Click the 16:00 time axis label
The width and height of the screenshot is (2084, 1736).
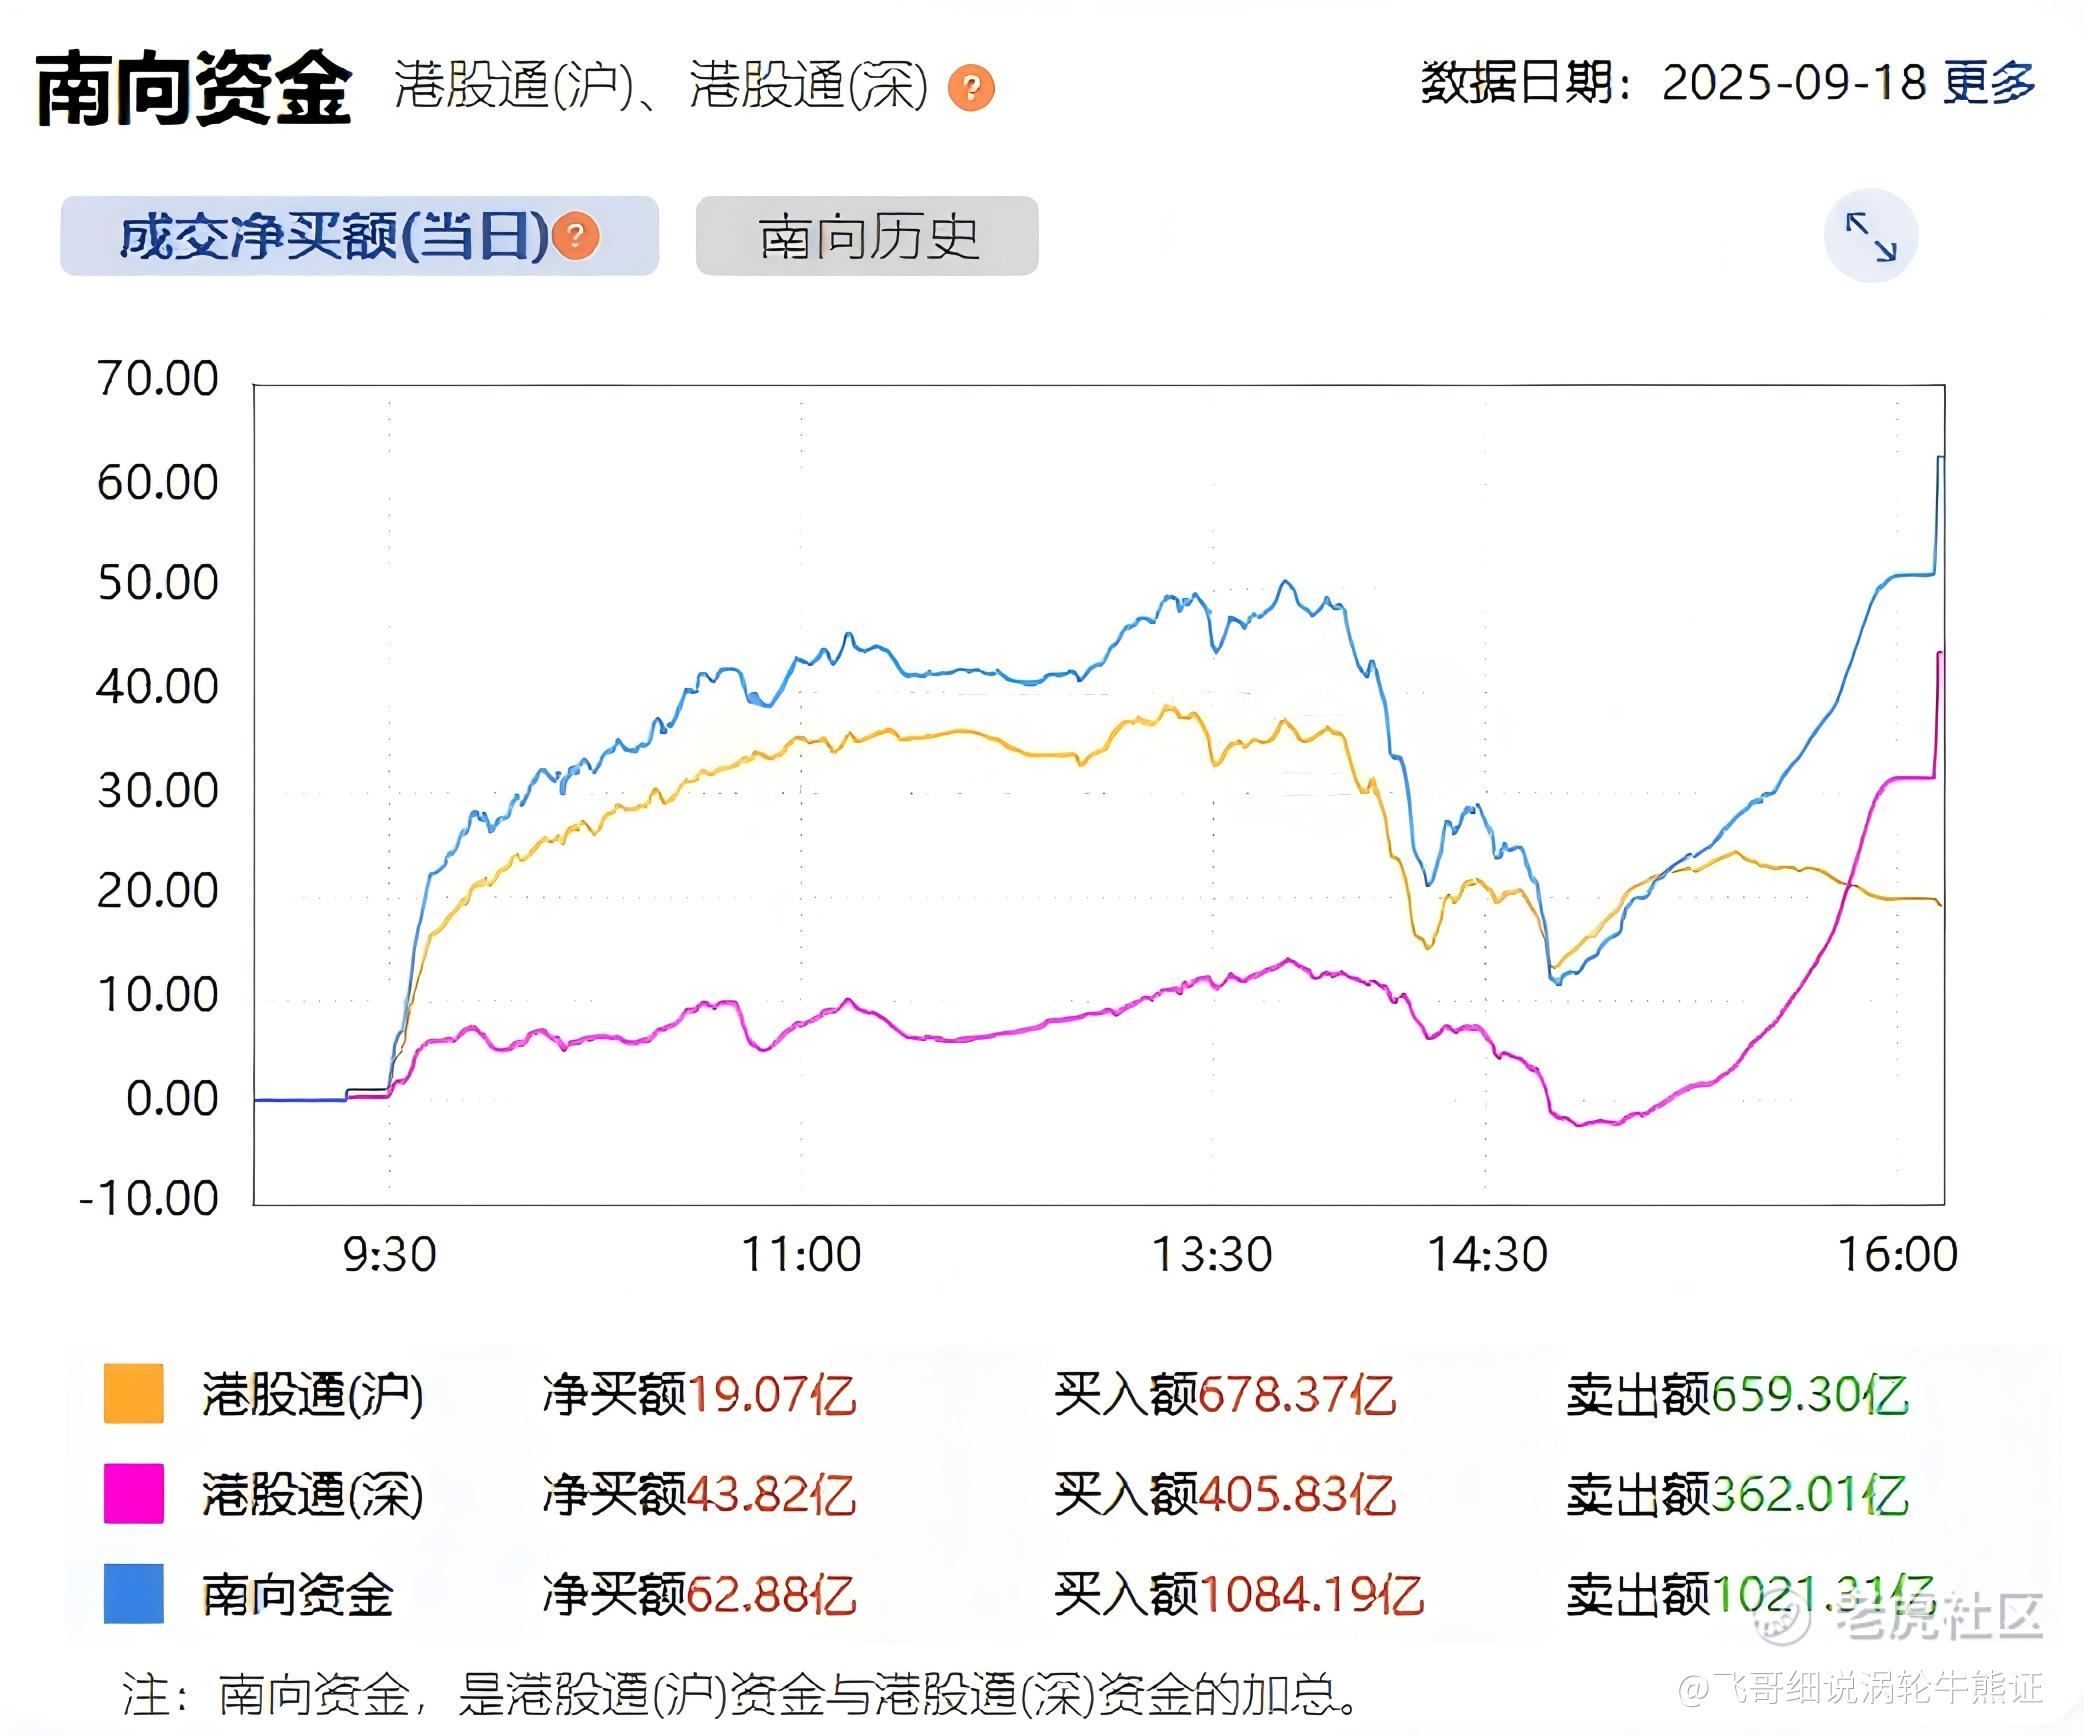pos(1897,1254)
